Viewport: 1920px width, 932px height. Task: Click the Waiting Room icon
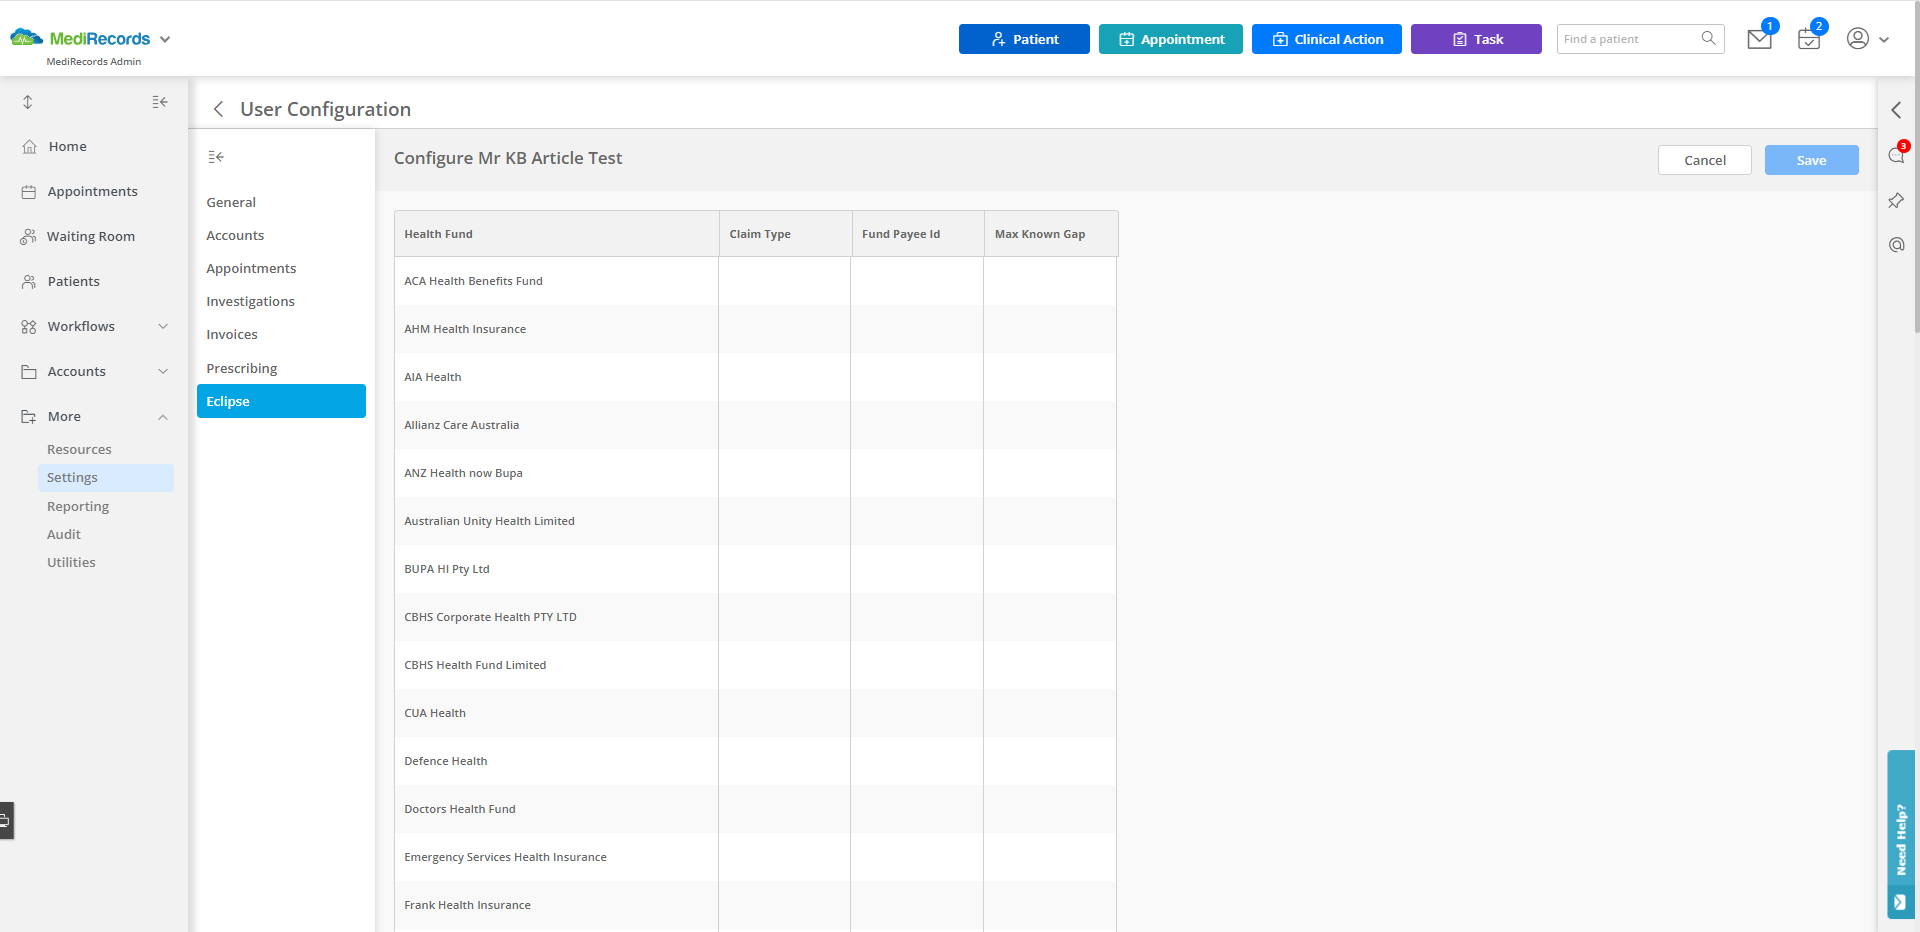click(28, 236)
